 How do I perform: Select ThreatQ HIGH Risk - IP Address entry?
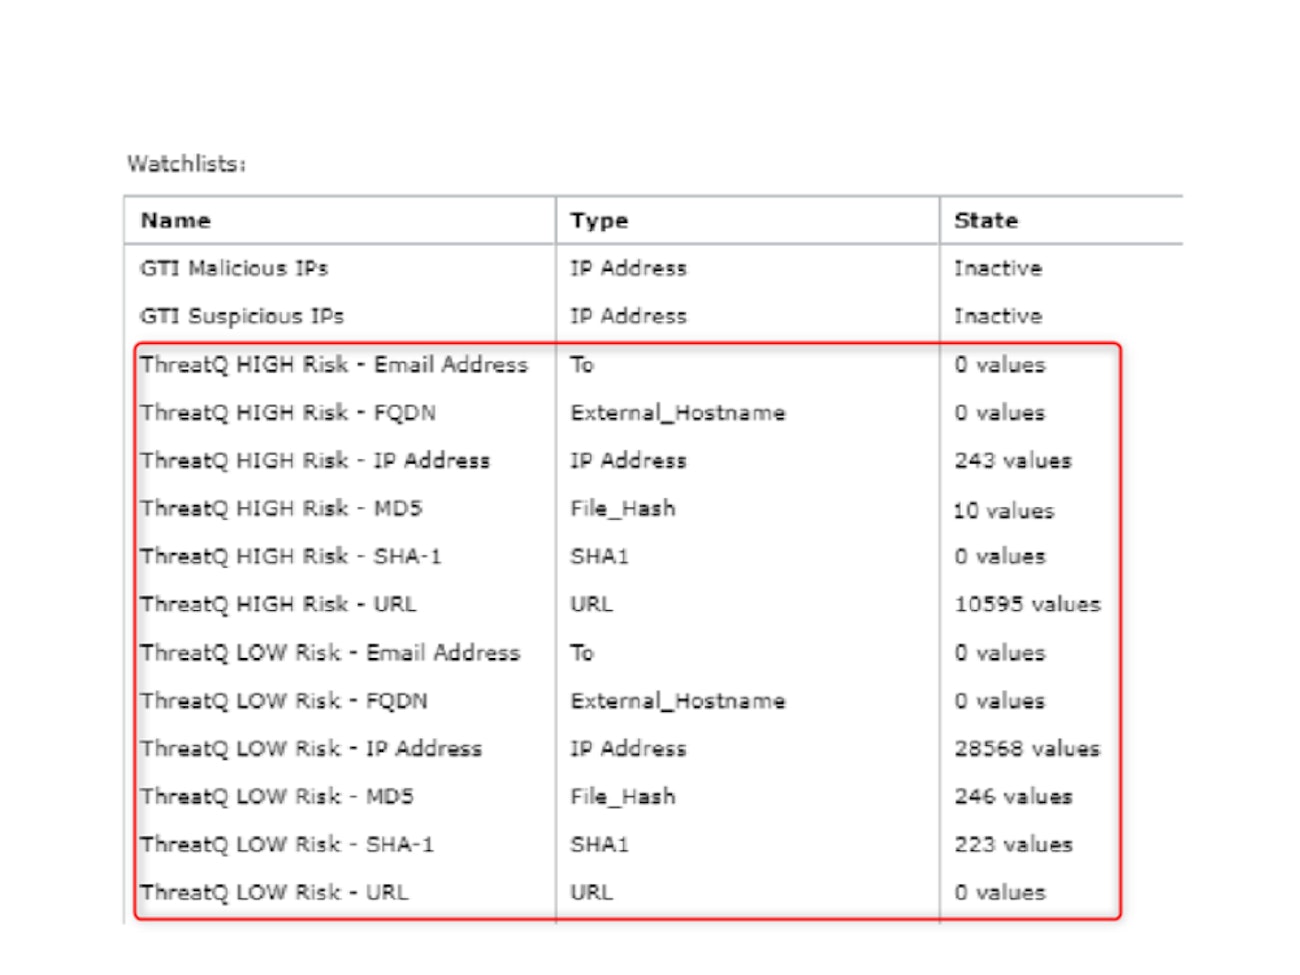(x=315, y=461)
